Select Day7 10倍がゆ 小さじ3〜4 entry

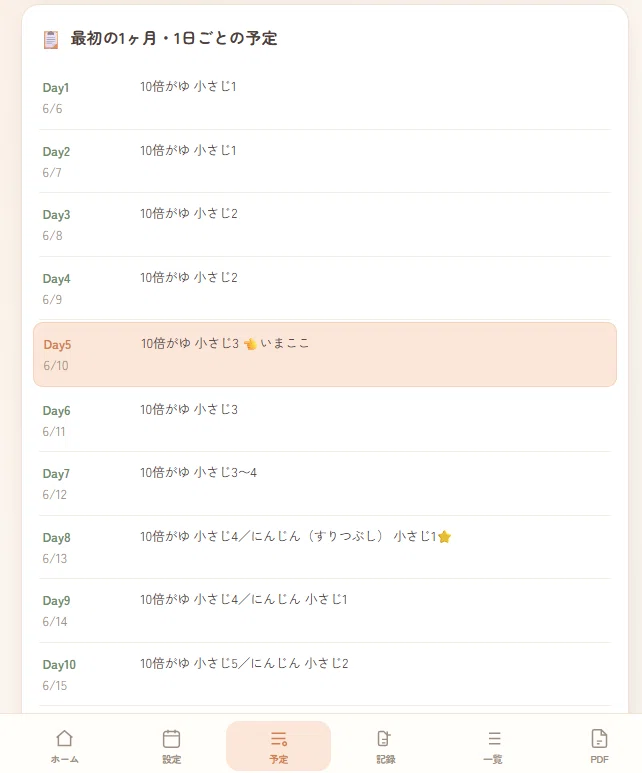tap(325, 484)
